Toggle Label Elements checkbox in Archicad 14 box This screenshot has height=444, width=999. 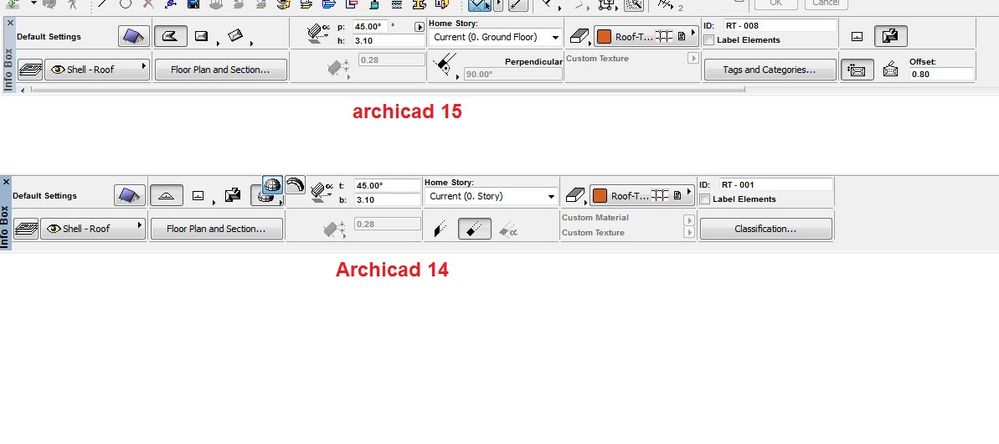pyautogui.click(x=705, y=199)
